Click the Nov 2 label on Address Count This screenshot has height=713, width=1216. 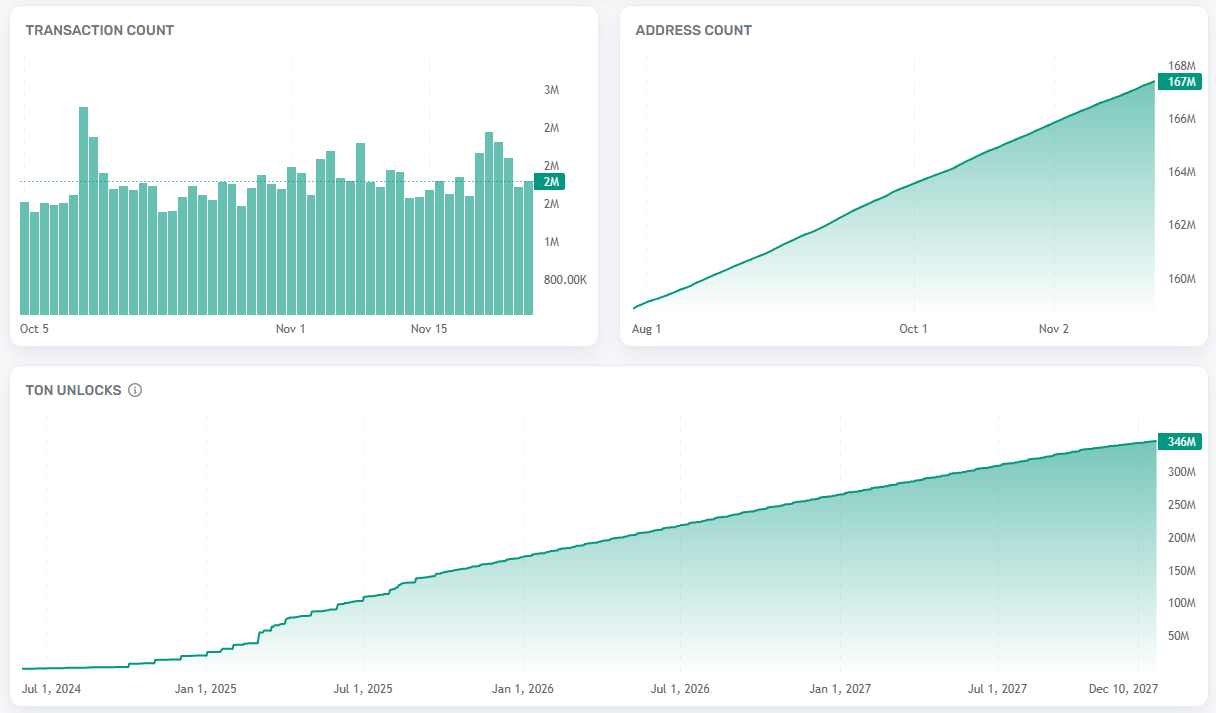[x=1053, y=329]
